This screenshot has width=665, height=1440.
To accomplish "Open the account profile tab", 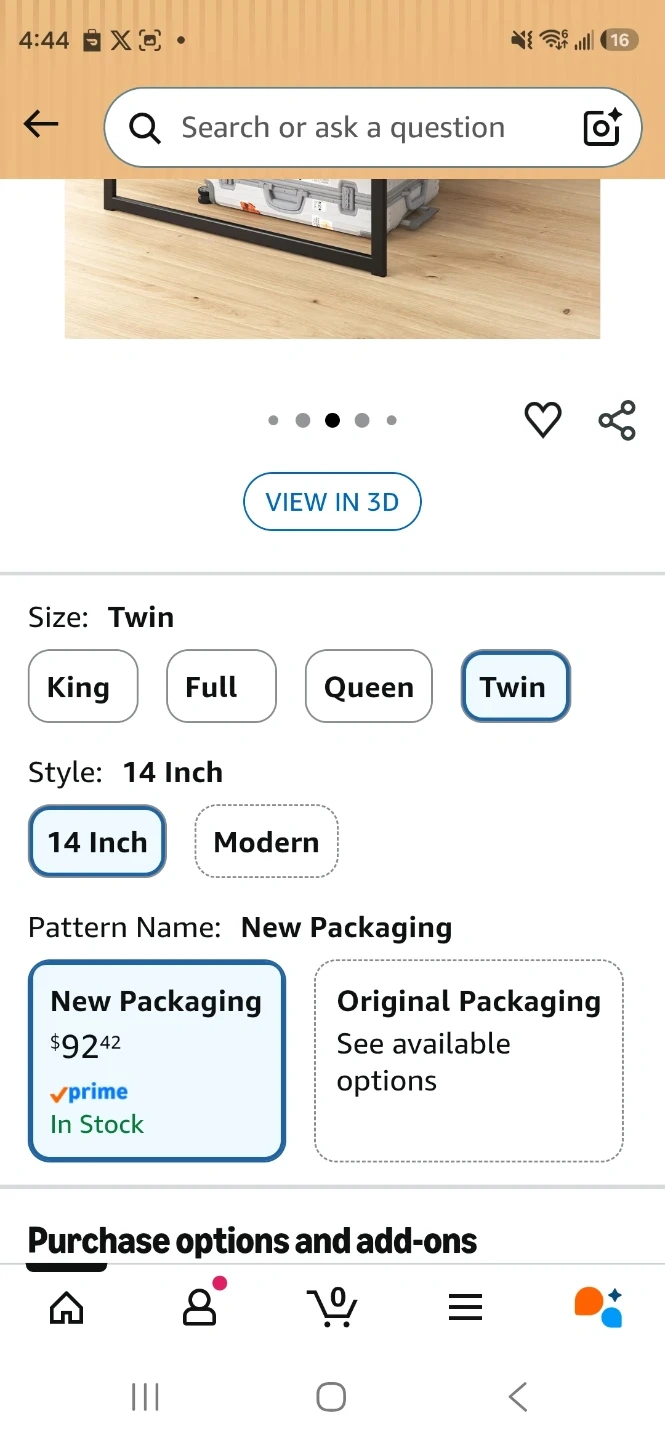I will 200,1307.
